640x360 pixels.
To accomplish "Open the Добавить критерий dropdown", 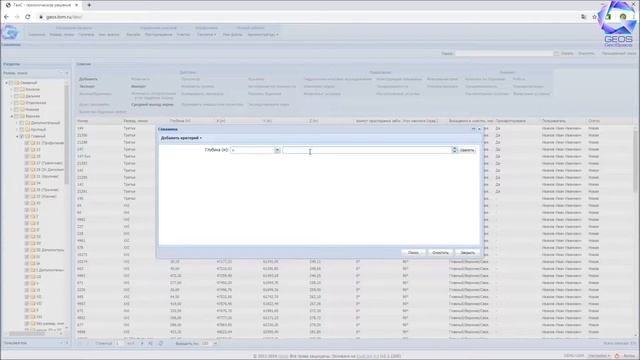I will coord(181,138).
